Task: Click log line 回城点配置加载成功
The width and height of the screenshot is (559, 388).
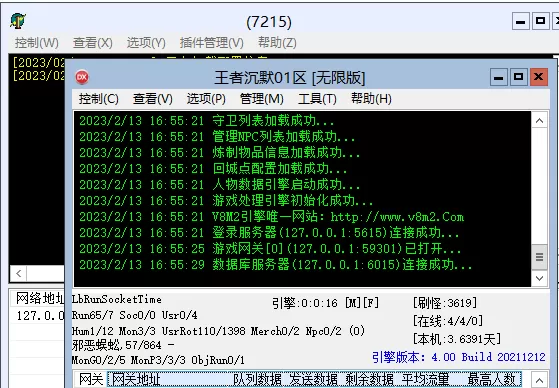Action: click(213, 169)
